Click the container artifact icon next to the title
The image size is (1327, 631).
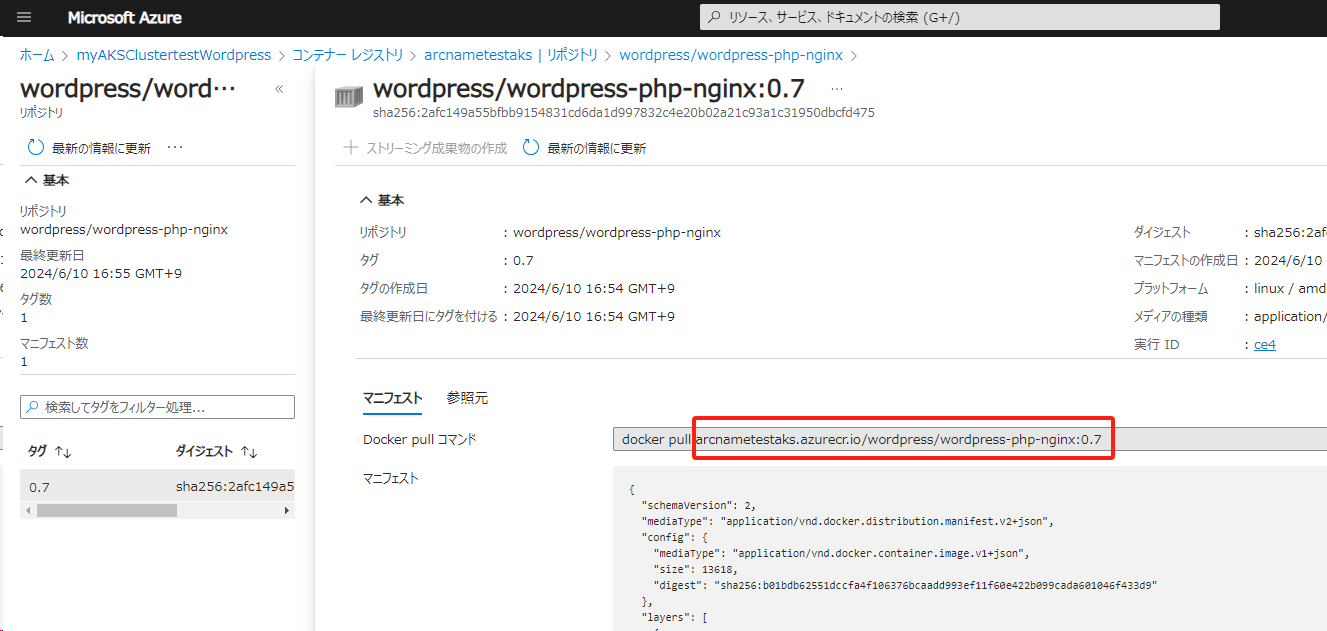(x=349, y=95)
